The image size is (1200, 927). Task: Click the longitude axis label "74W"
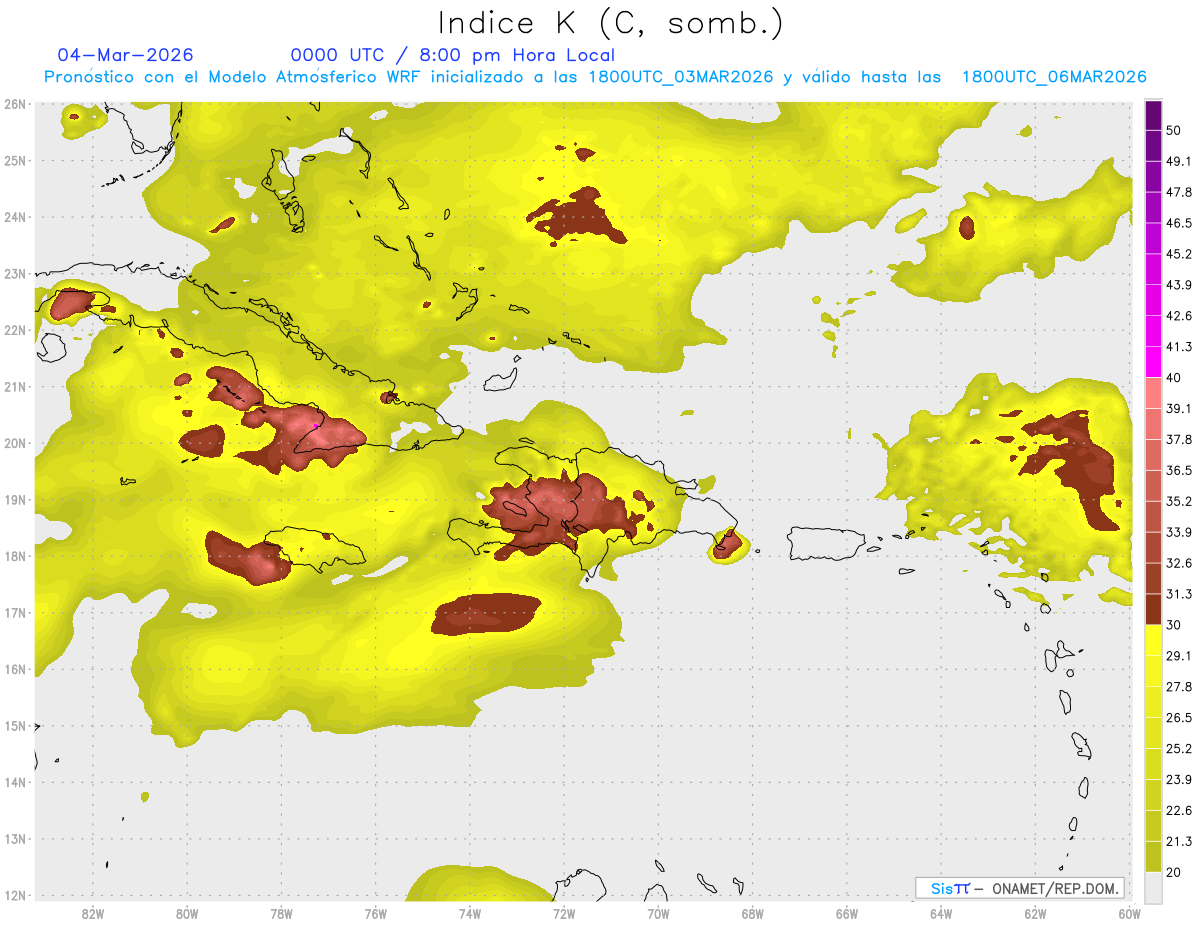click(x=469, y=913)
